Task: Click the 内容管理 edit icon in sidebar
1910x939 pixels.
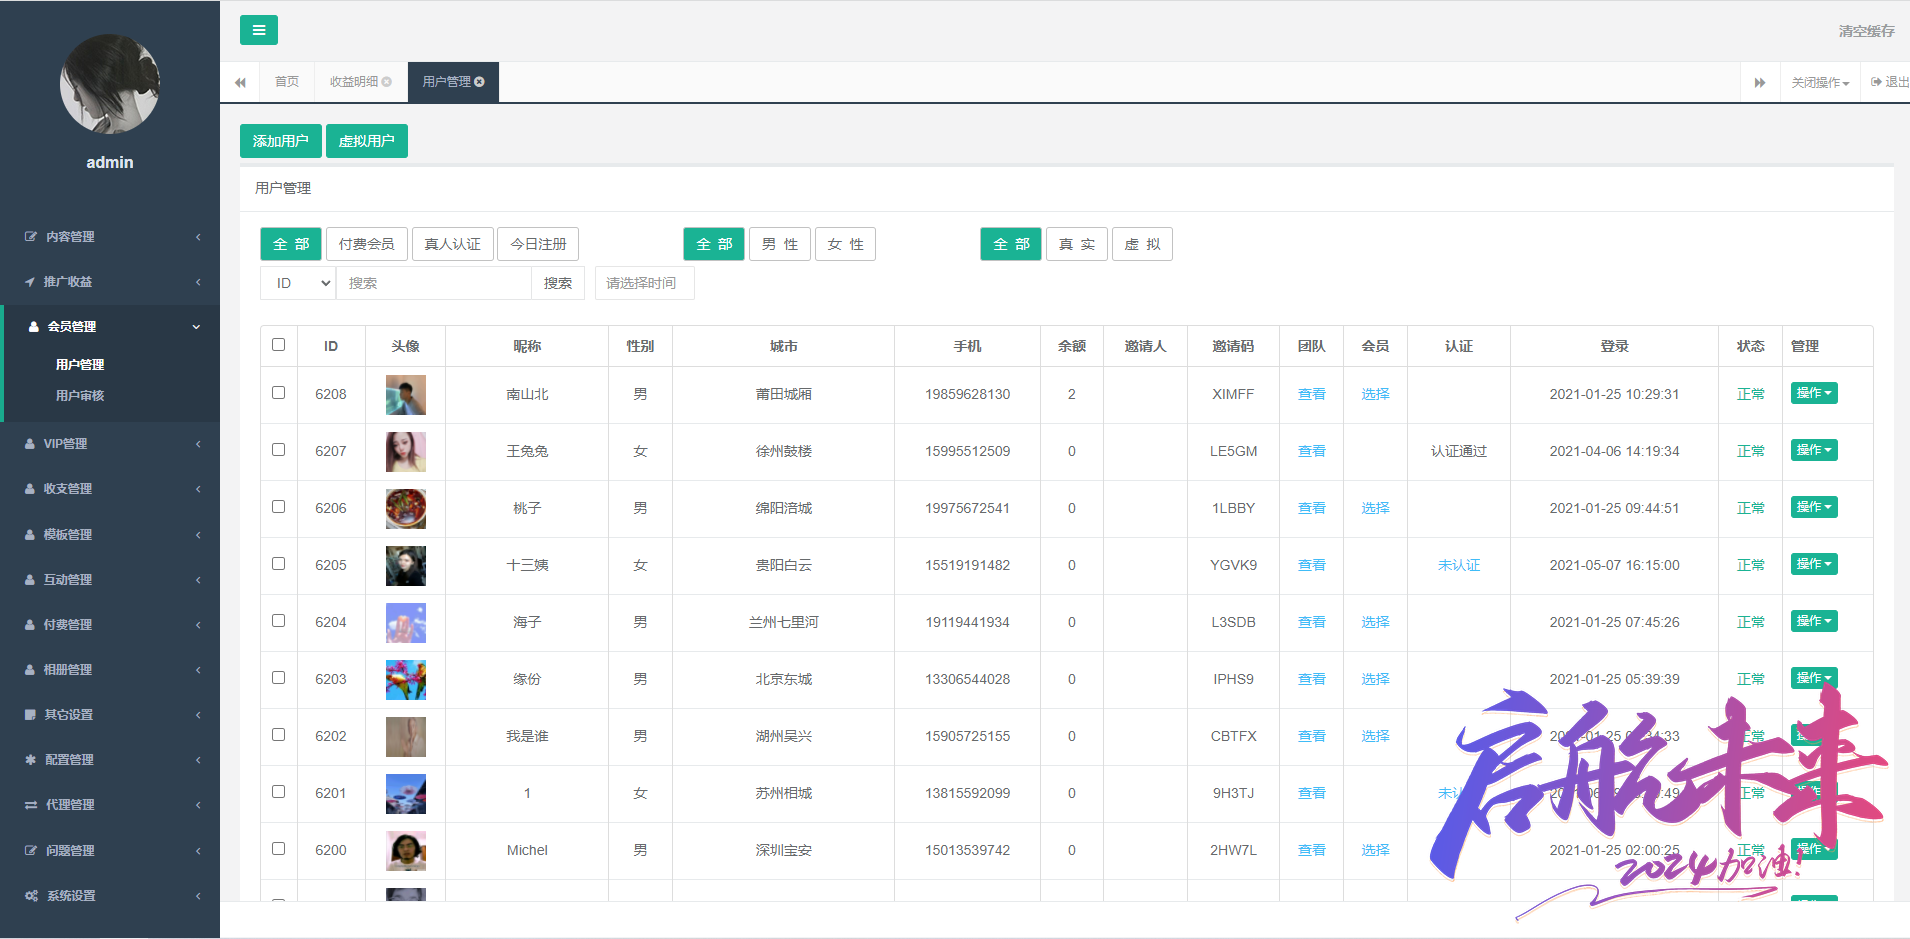Action: [x=31, y=237]
